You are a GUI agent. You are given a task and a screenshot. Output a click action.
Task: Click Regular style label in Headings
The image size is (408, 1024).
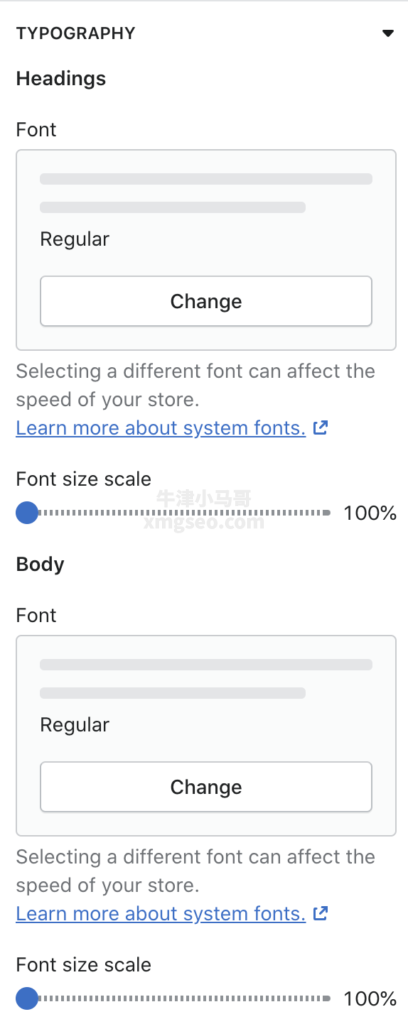[x=74, y=240]
